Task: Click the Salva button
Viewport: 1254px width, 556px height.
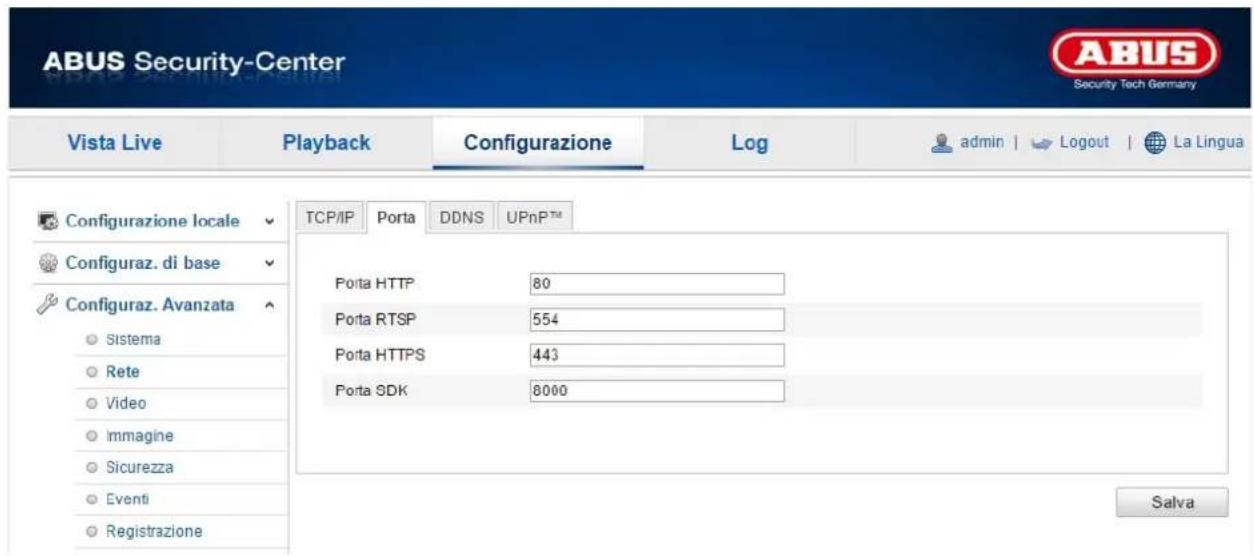Action: click(1172, 502)
